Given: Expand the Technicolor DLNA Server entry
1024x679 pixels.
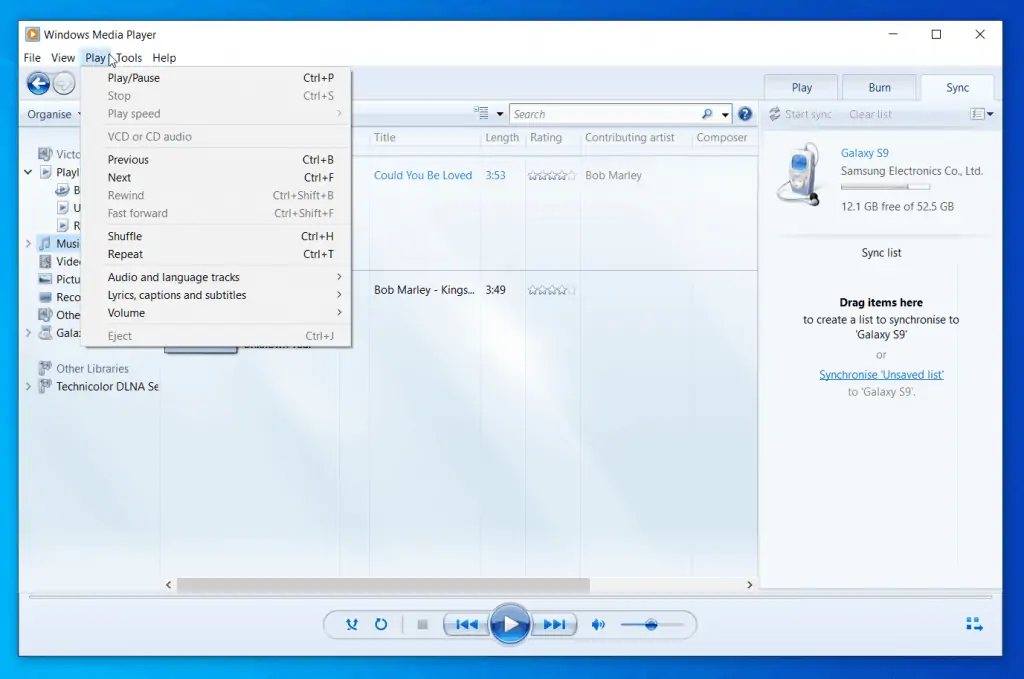Looking at the screenshot, I should [28, 386].
